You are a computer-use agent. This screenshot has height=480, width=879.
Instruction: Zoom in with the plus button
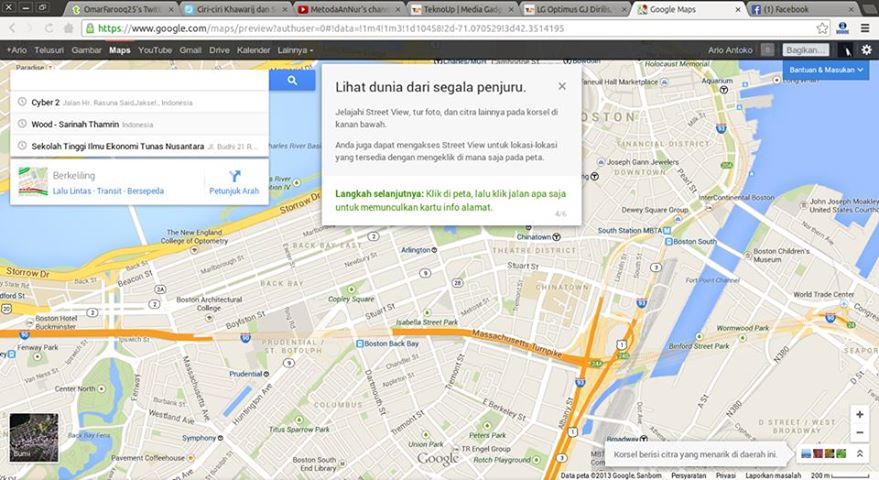pyautogui.click(x=859, y=414)
